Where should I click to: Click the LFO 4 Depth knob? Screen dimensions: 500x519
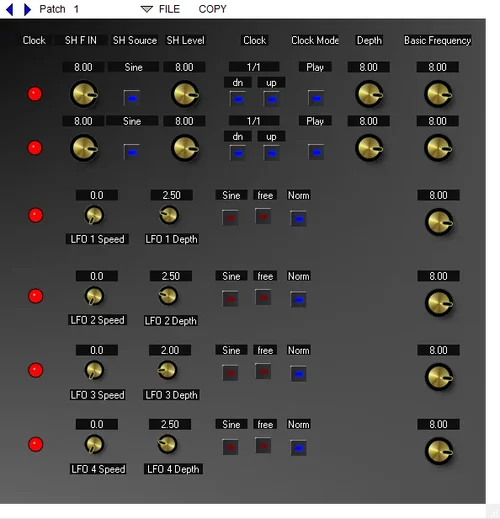167,444
